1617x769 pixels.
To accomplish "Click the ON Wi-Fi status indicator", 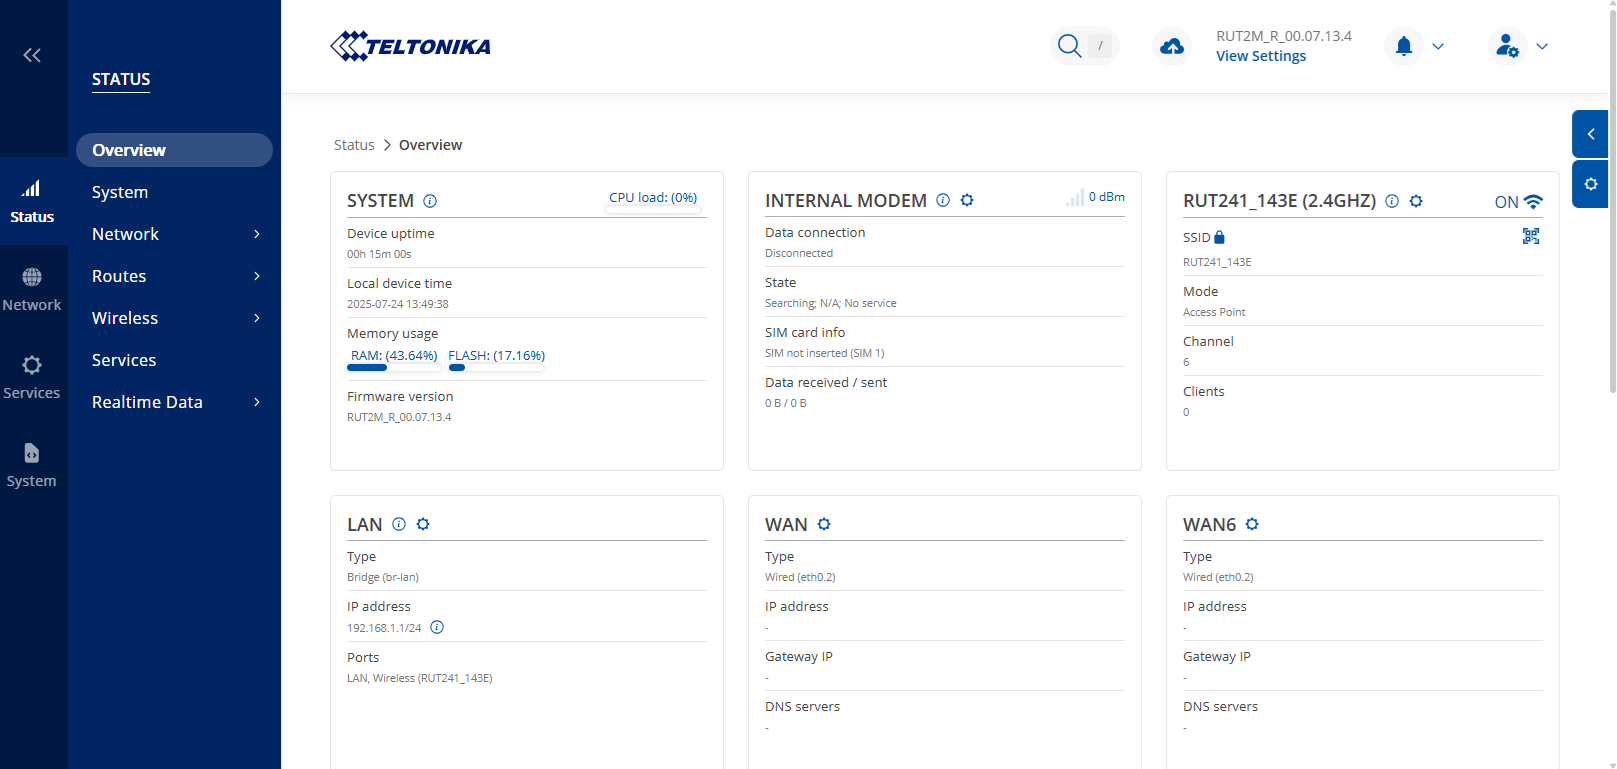I will 1518,202.
